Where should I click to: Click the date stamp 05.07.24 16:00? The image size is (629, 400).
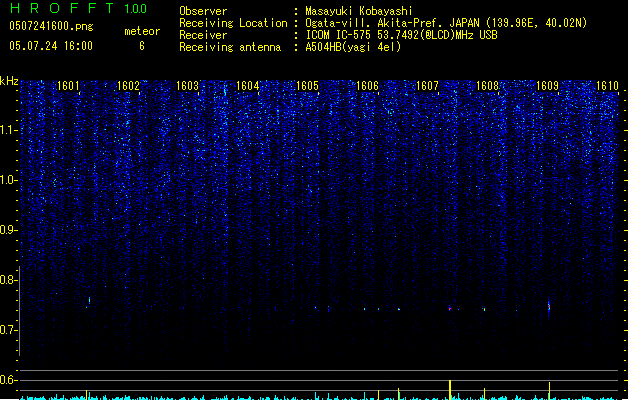coord(51,46)
